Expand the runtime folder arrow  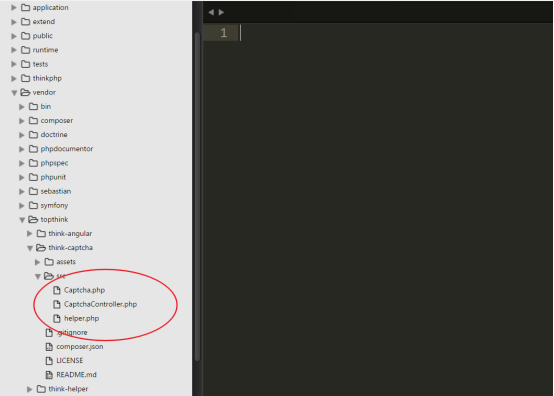point(14,50)
